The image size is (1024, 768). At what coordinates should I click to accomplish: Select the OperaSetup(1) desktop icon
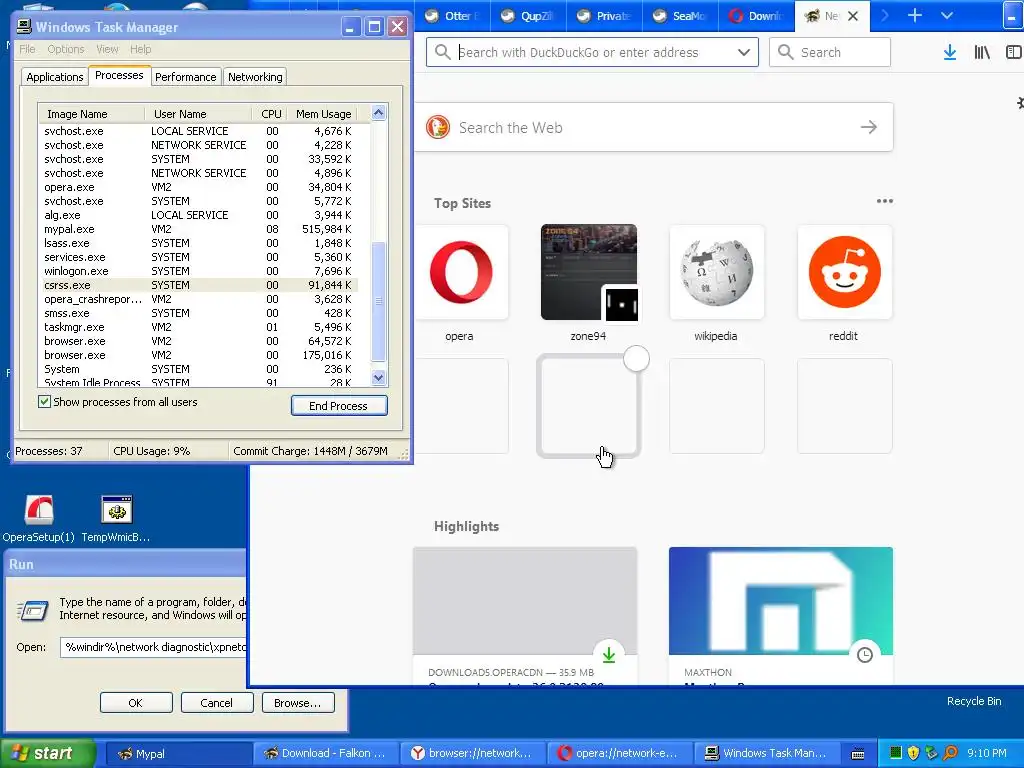39,519
